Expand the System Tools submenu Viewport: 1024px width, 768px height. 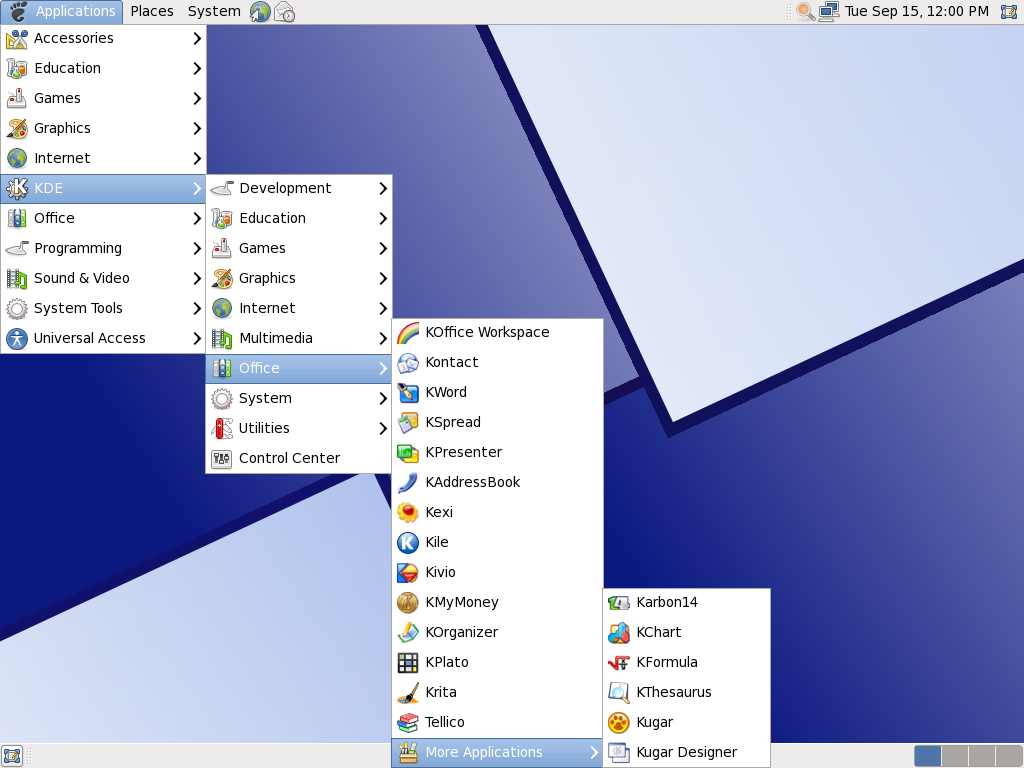point(103,309)
